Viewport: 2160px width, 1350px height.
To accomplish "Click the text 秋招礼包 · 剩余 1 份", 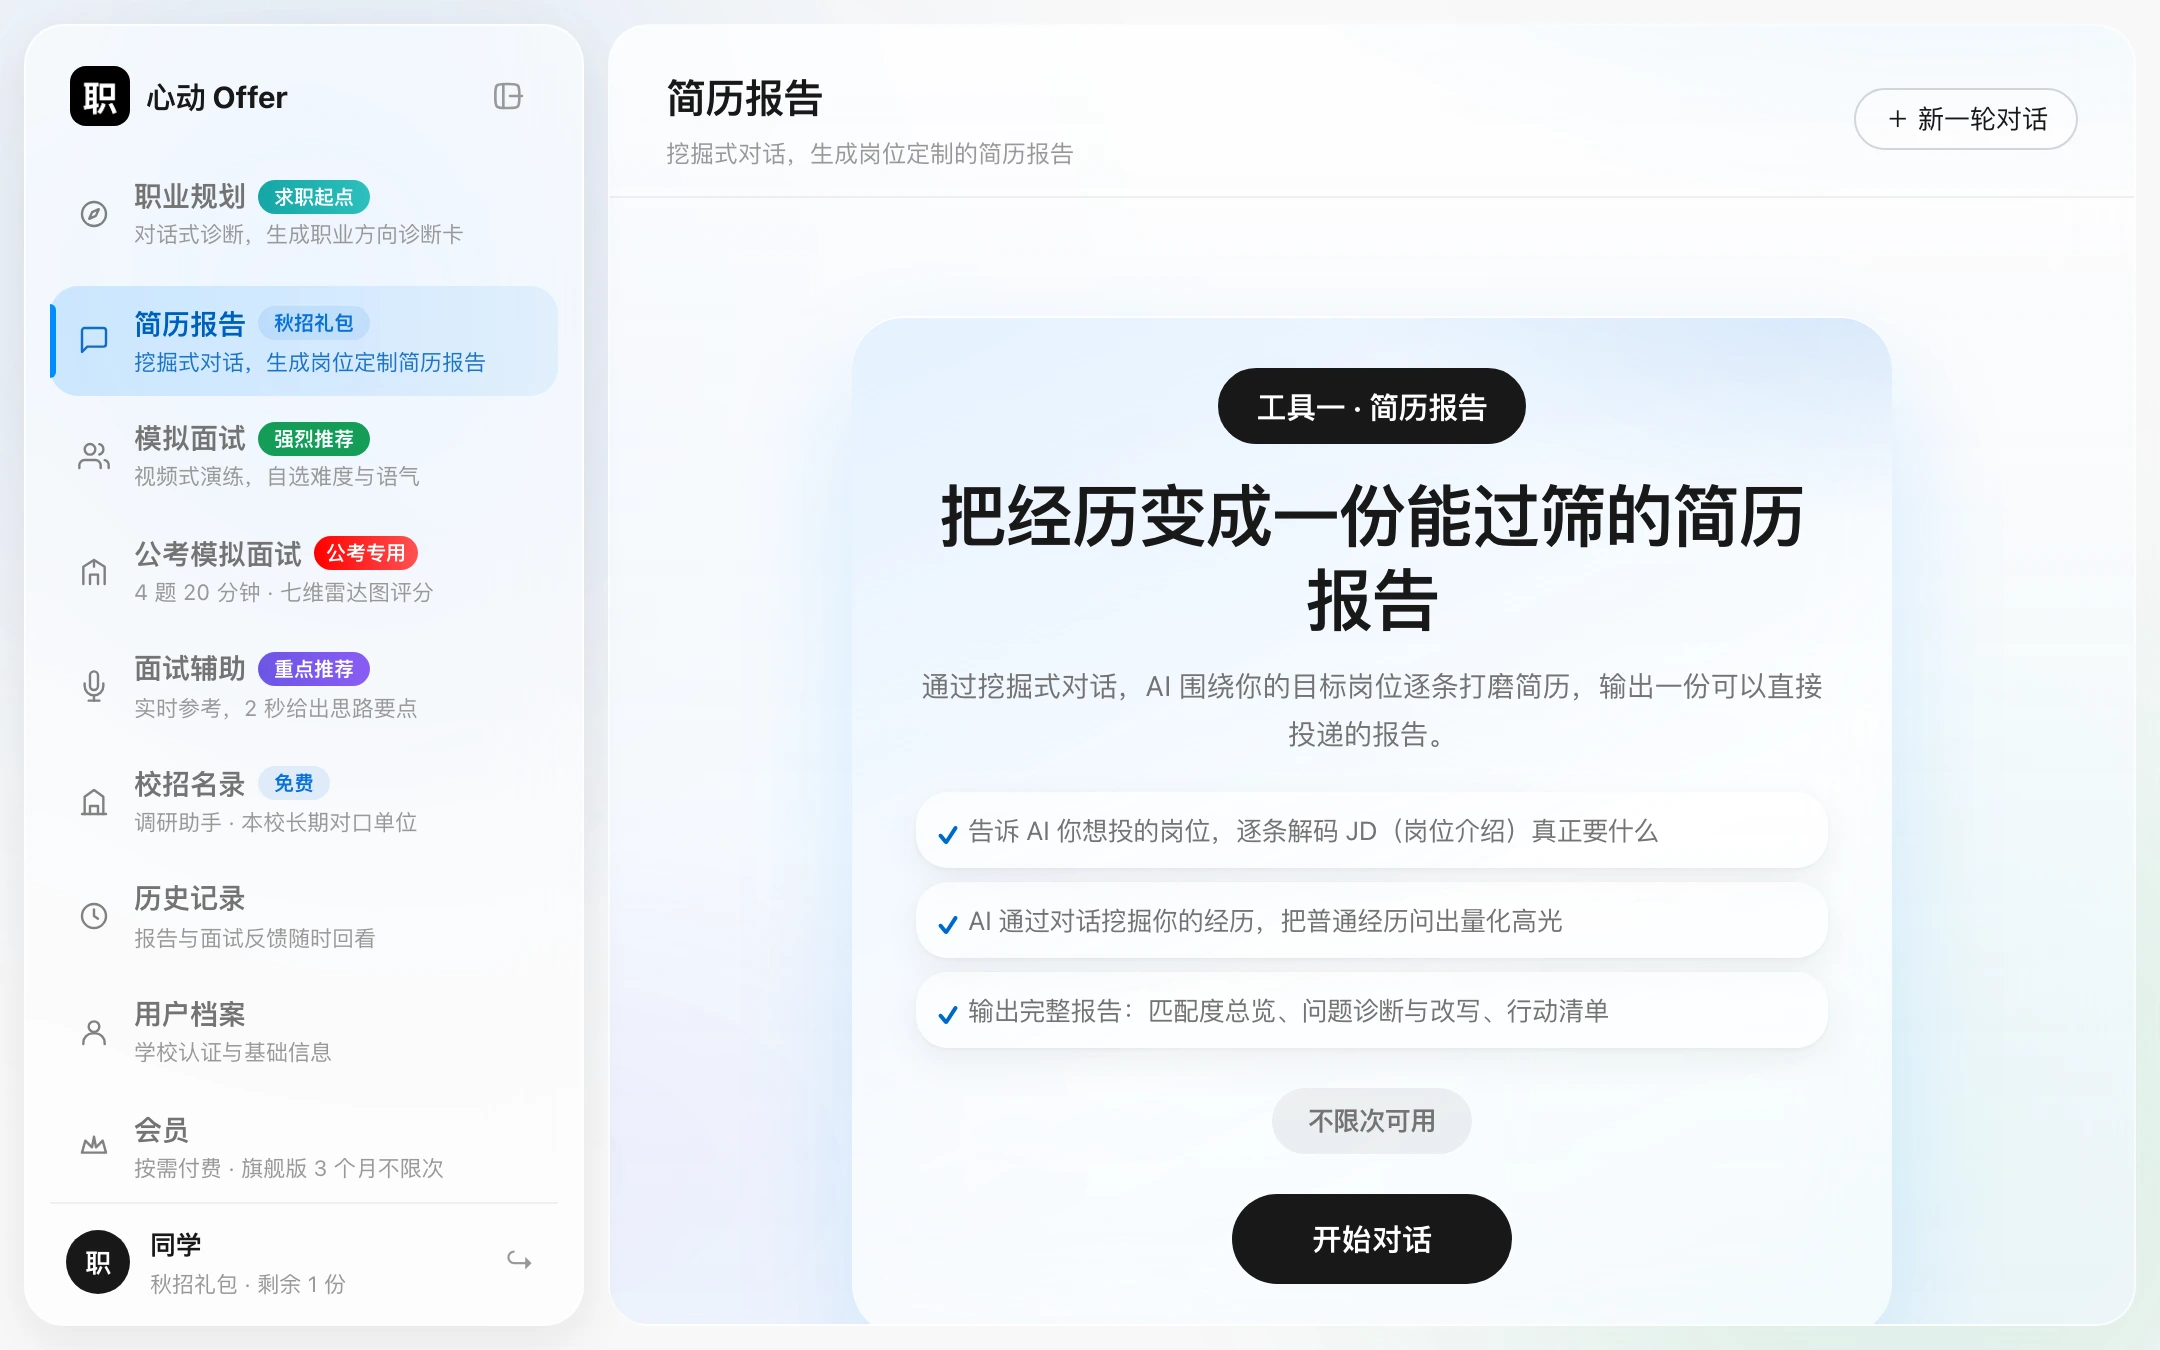I will coord(248,1284).
